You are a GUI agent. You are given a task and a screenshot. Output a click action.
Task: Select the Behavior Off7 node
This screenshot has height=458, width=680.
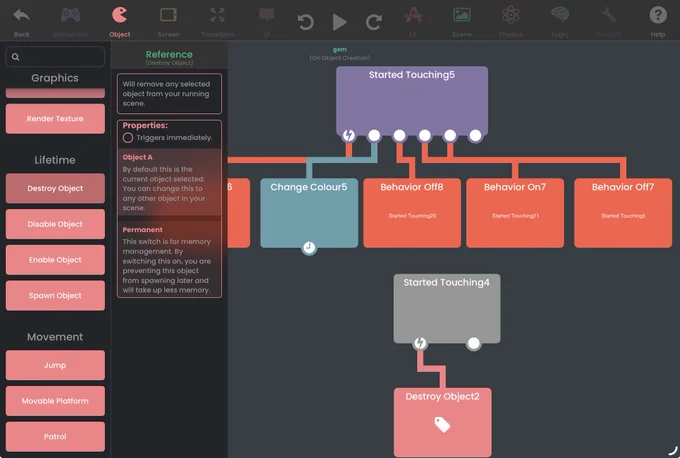click(x=623, y=213)
